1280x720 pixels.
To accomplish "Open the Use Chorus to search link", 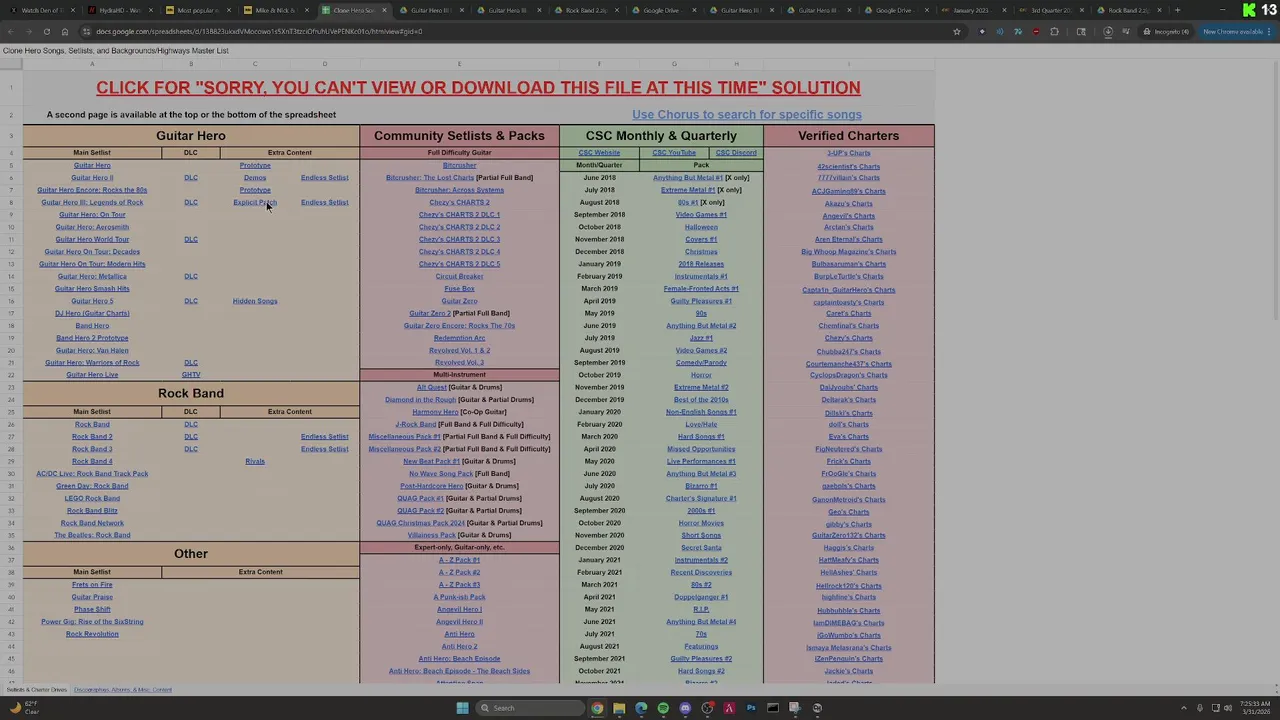I will (x=746, y=115).
